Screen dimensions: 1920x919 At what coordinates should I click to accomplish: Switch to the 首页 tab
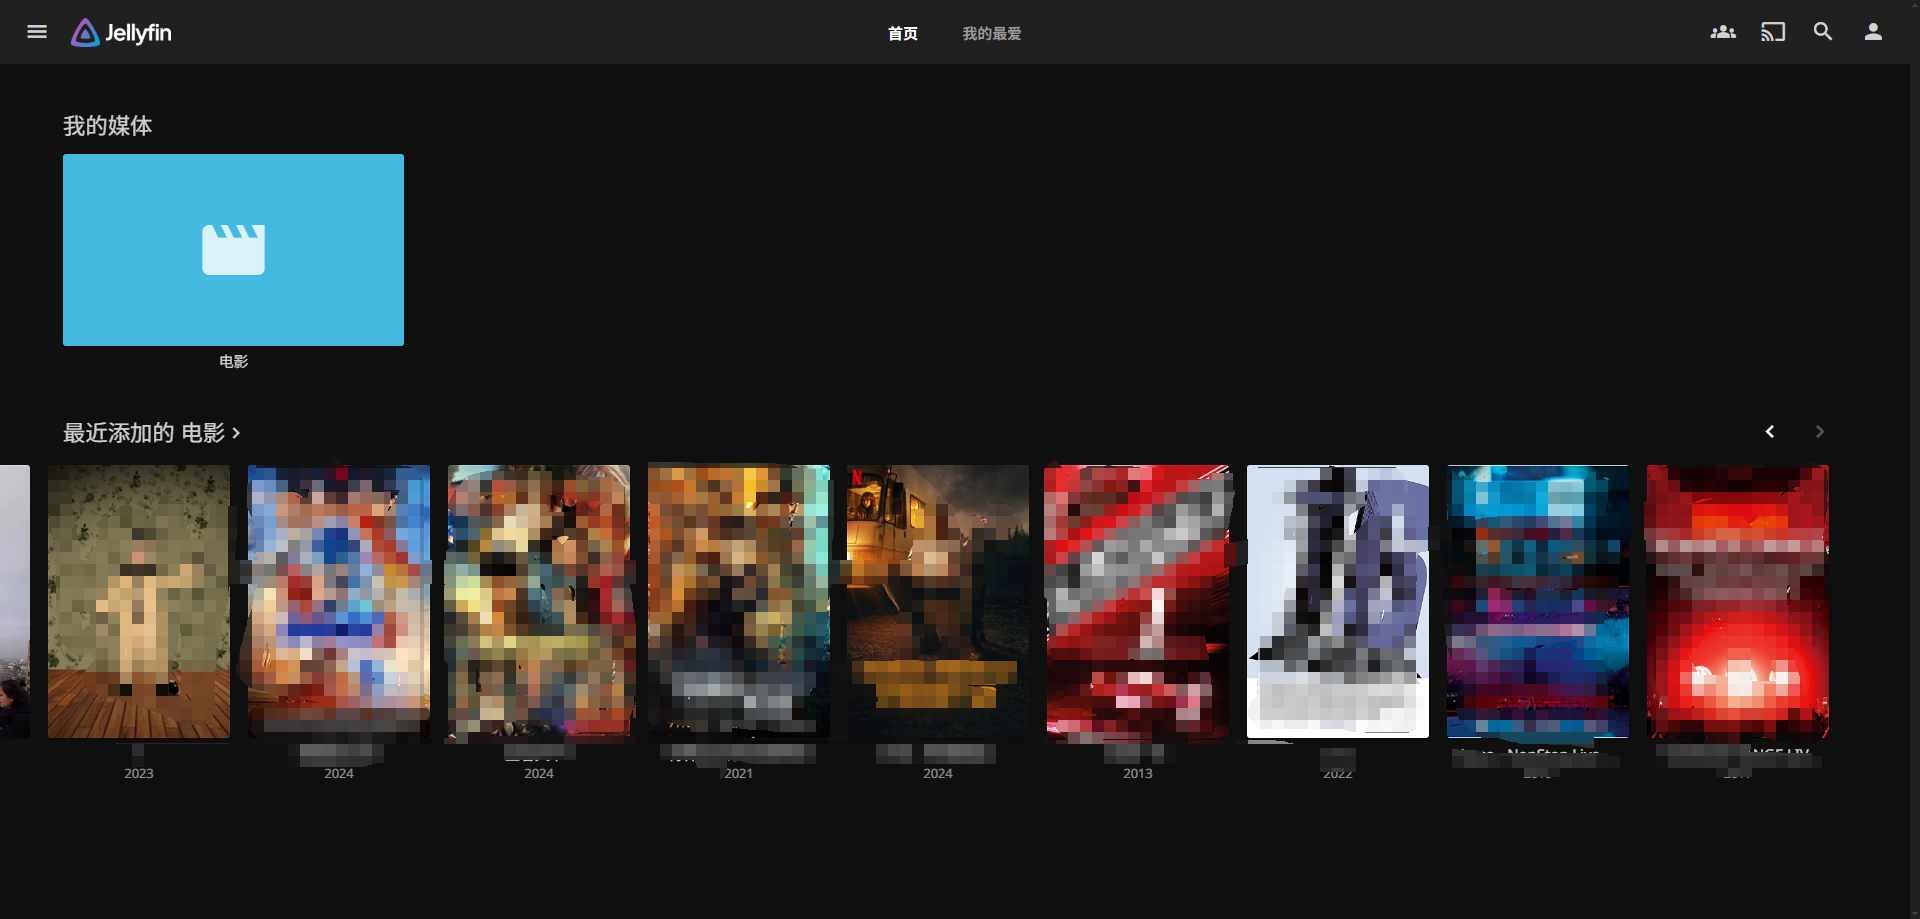902,34
